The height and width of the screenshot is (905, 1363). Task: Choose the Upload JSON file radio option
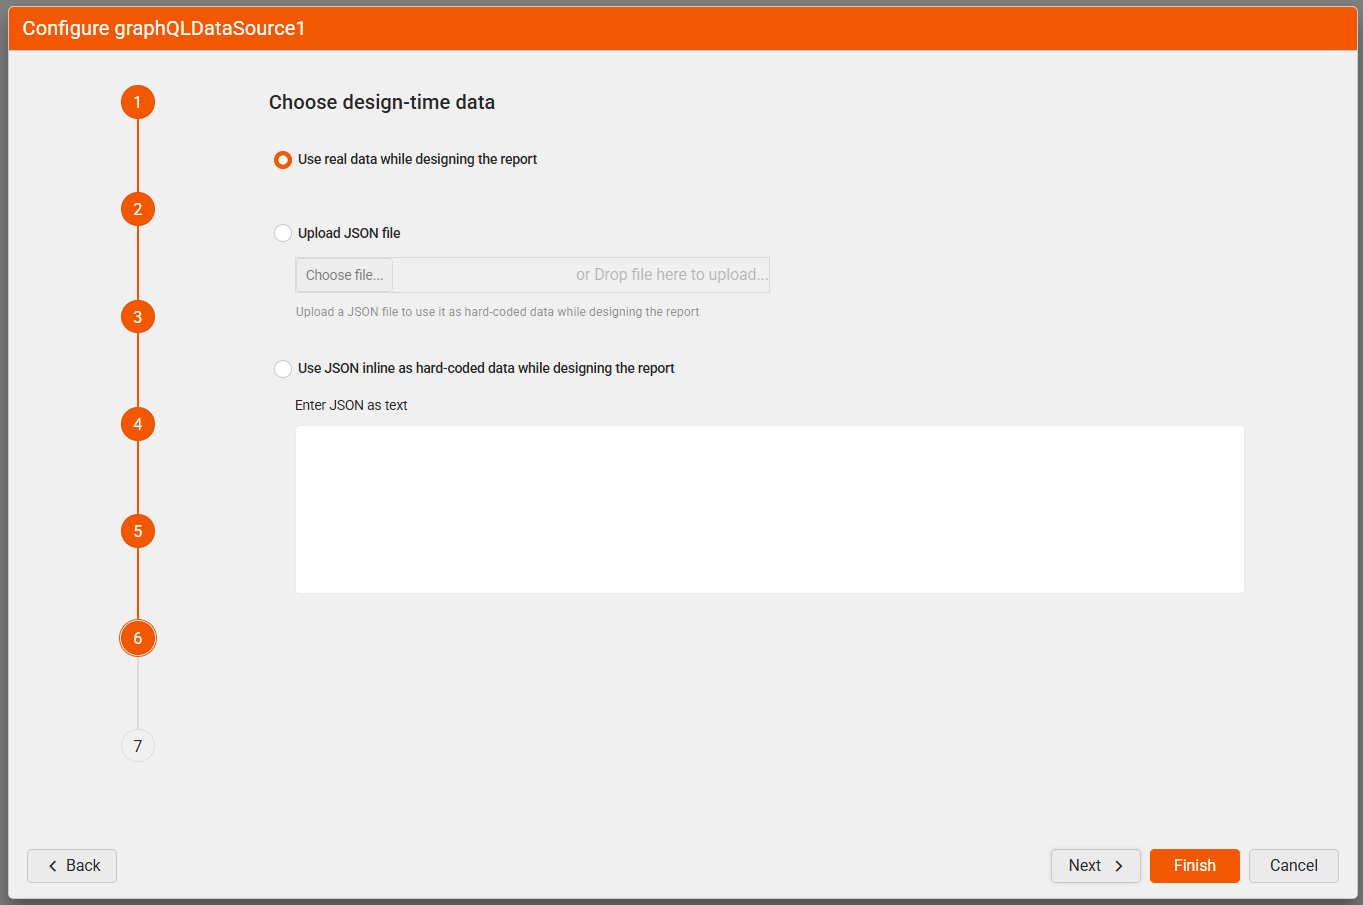click(283, 233)
